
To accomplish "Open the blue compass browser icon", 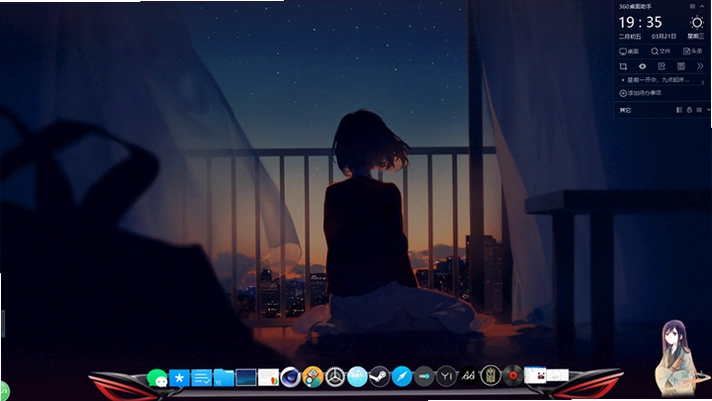I will [401, 376].
